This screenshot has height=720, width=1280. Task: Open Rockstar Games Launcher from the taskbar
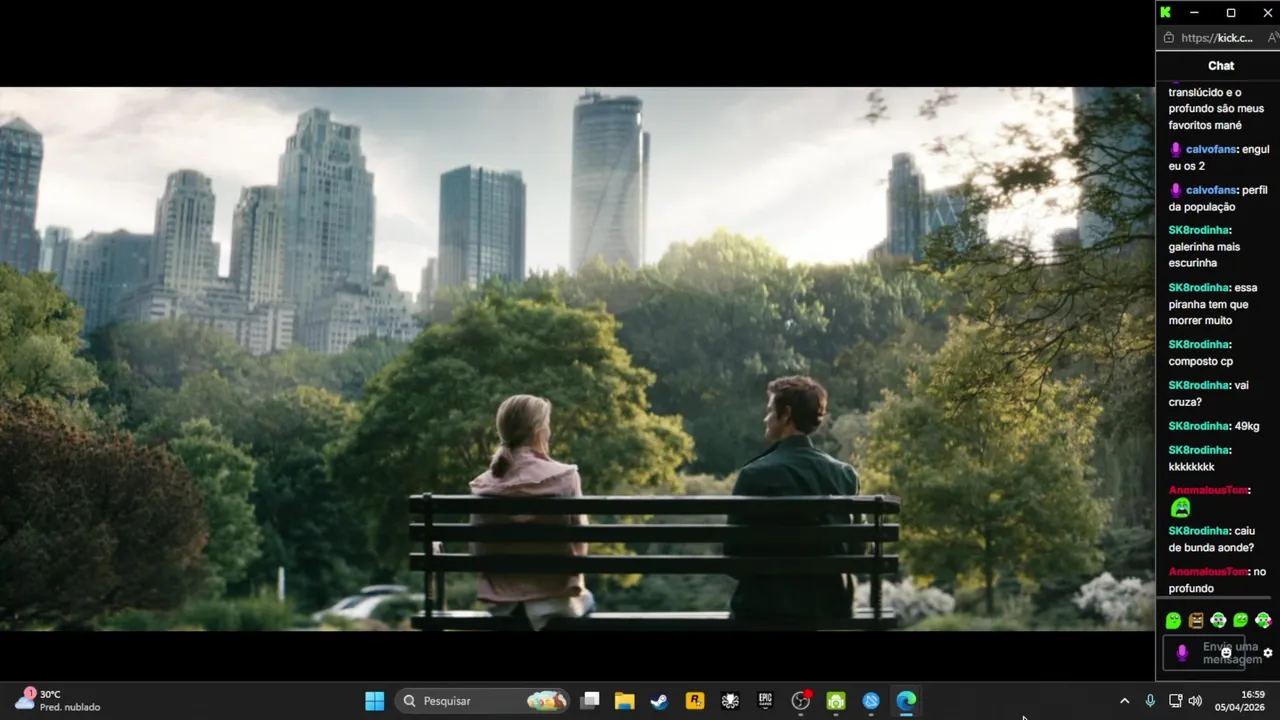point(694,701)
